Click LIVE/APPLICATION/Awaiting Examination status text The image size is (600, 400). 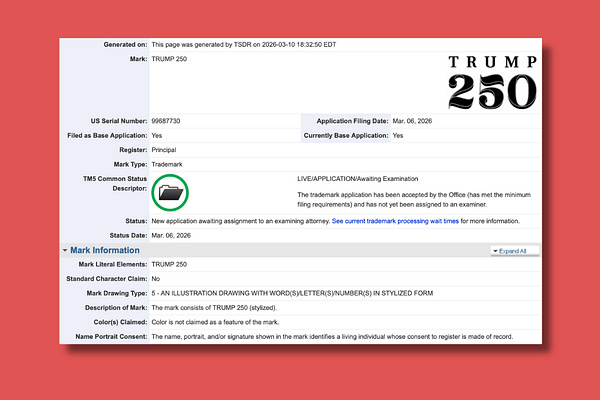pos(357,179)
